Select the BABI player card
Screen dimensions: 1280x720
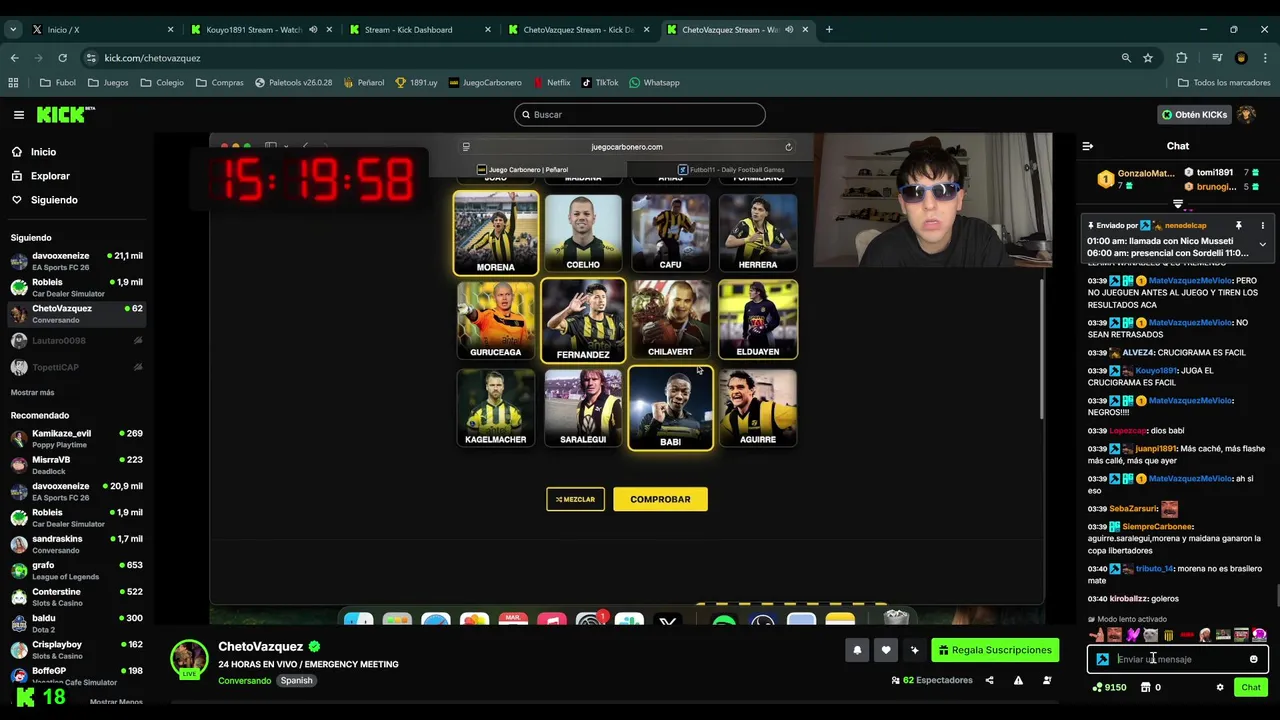[x=670, y=408]
